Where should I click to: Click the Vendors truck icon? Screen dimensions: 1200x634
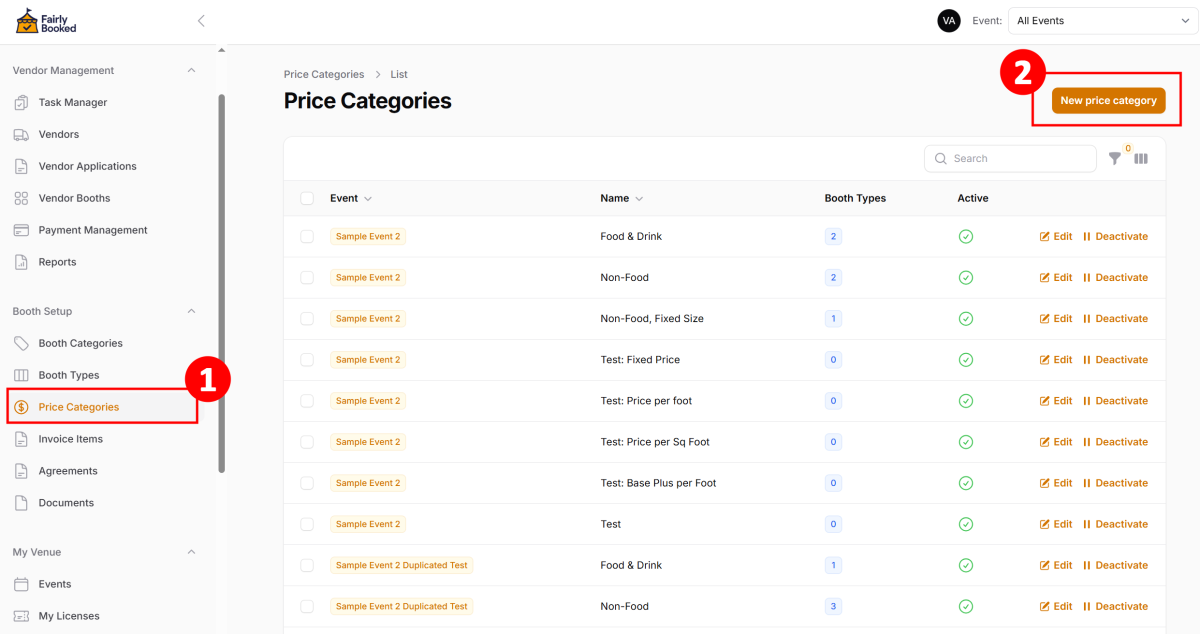coord(21,134)
